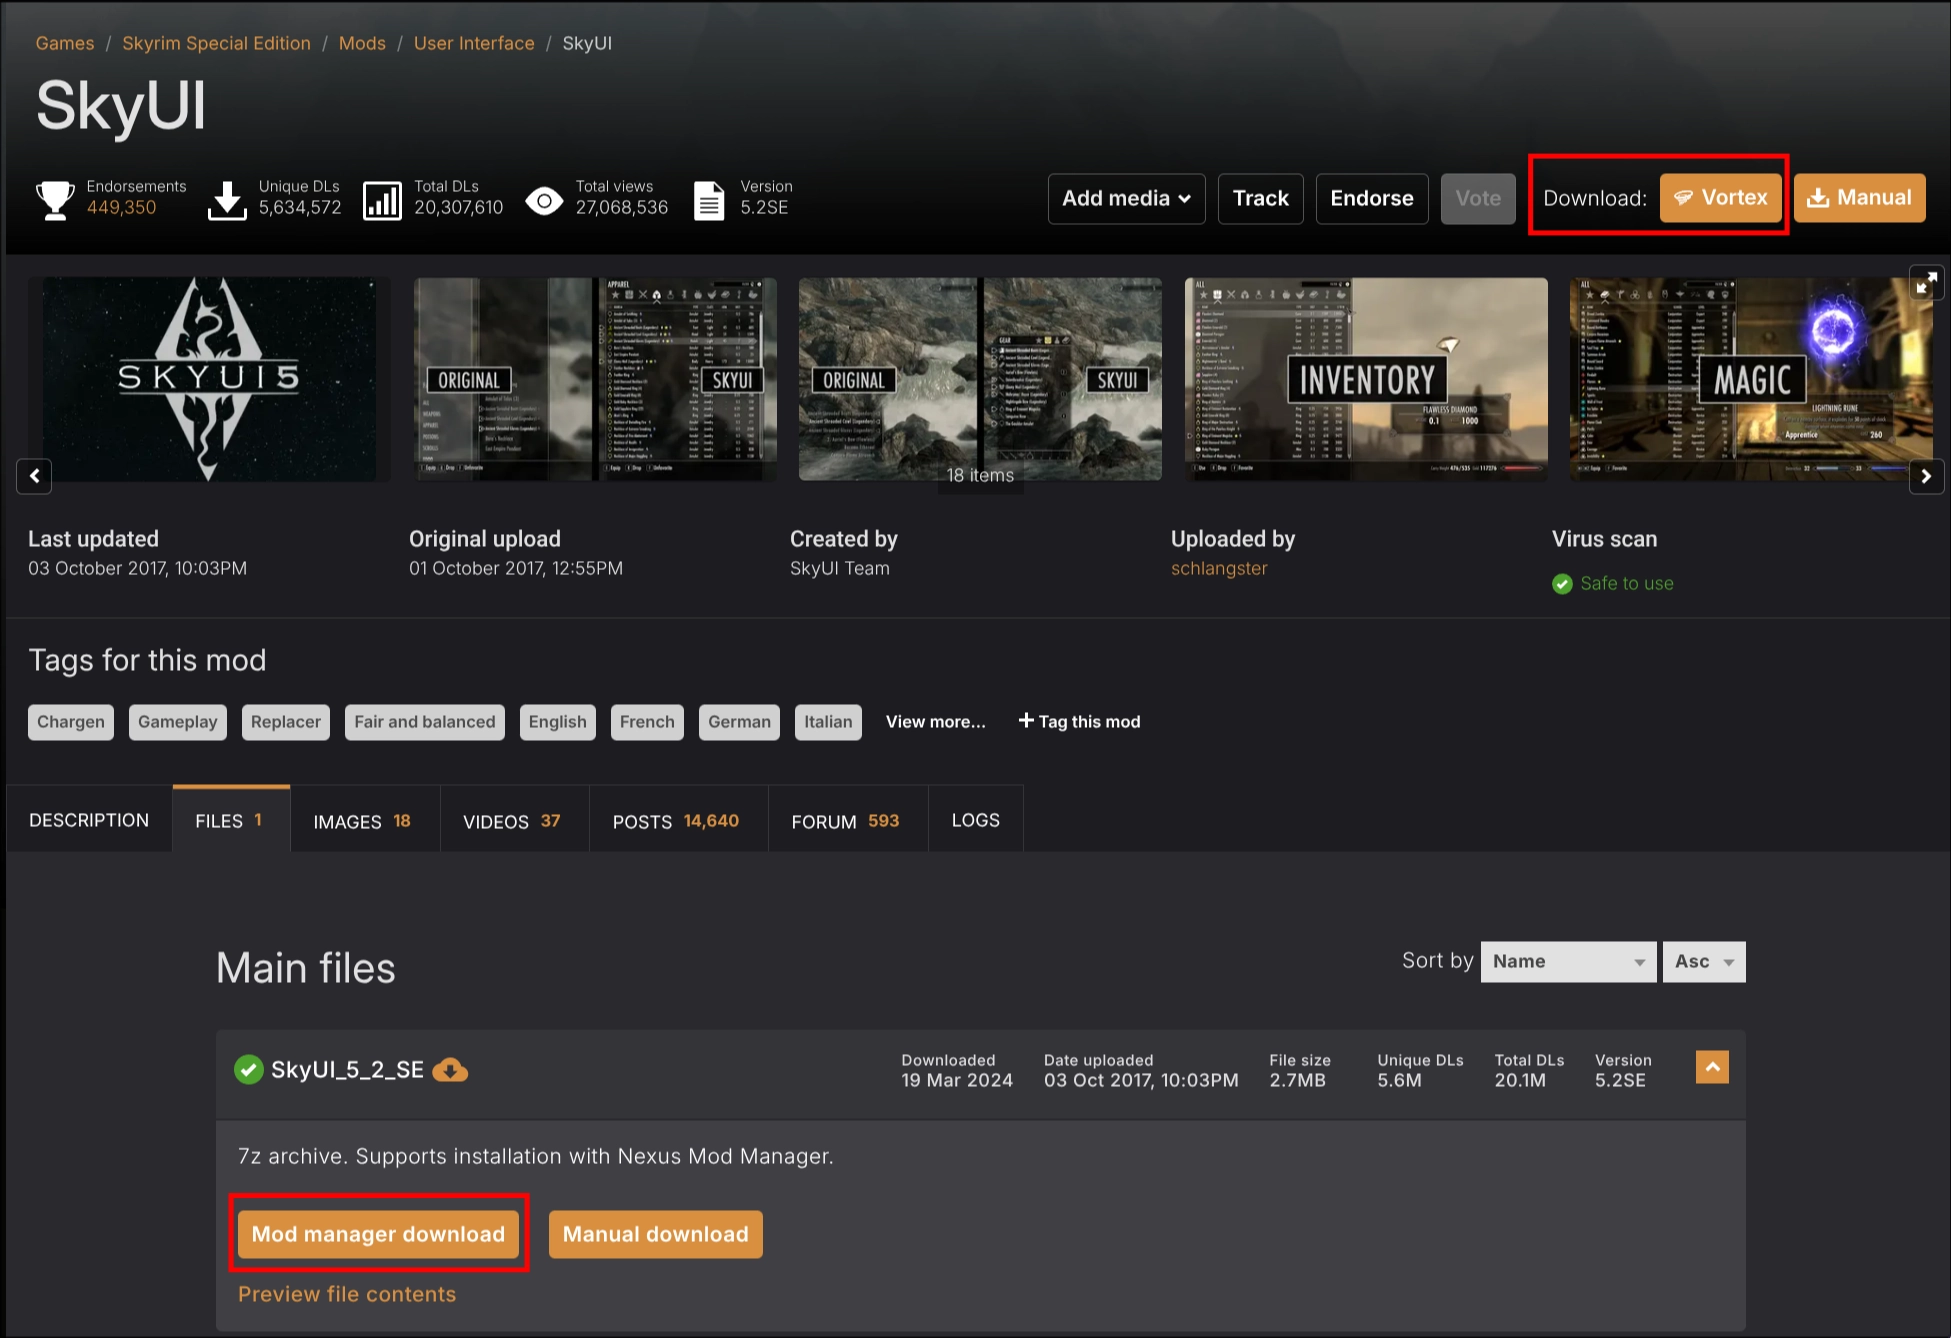1951x1338 pixels.
Task: Open the Posts tab
Action: [x=676, y=821]
